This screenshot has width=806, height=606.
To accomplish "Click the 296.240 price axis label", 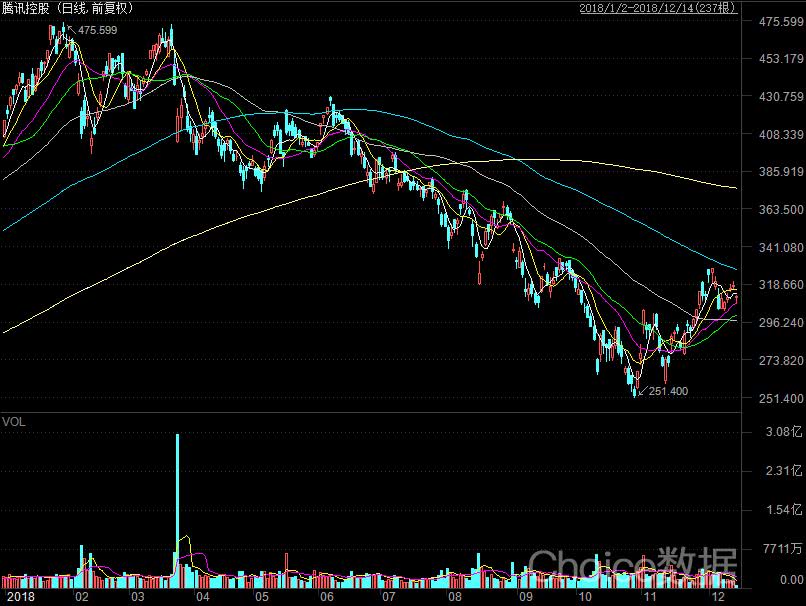I will [781, 322].
